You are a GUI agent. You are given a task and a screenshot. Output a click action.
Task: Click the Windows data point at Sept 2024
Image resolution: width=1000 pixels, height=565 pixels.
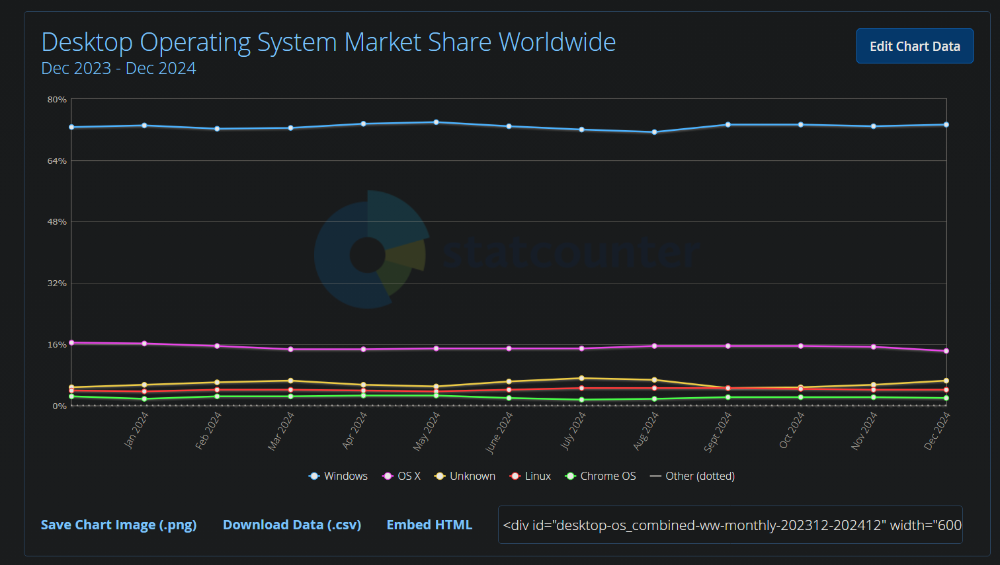click(728, 125)
